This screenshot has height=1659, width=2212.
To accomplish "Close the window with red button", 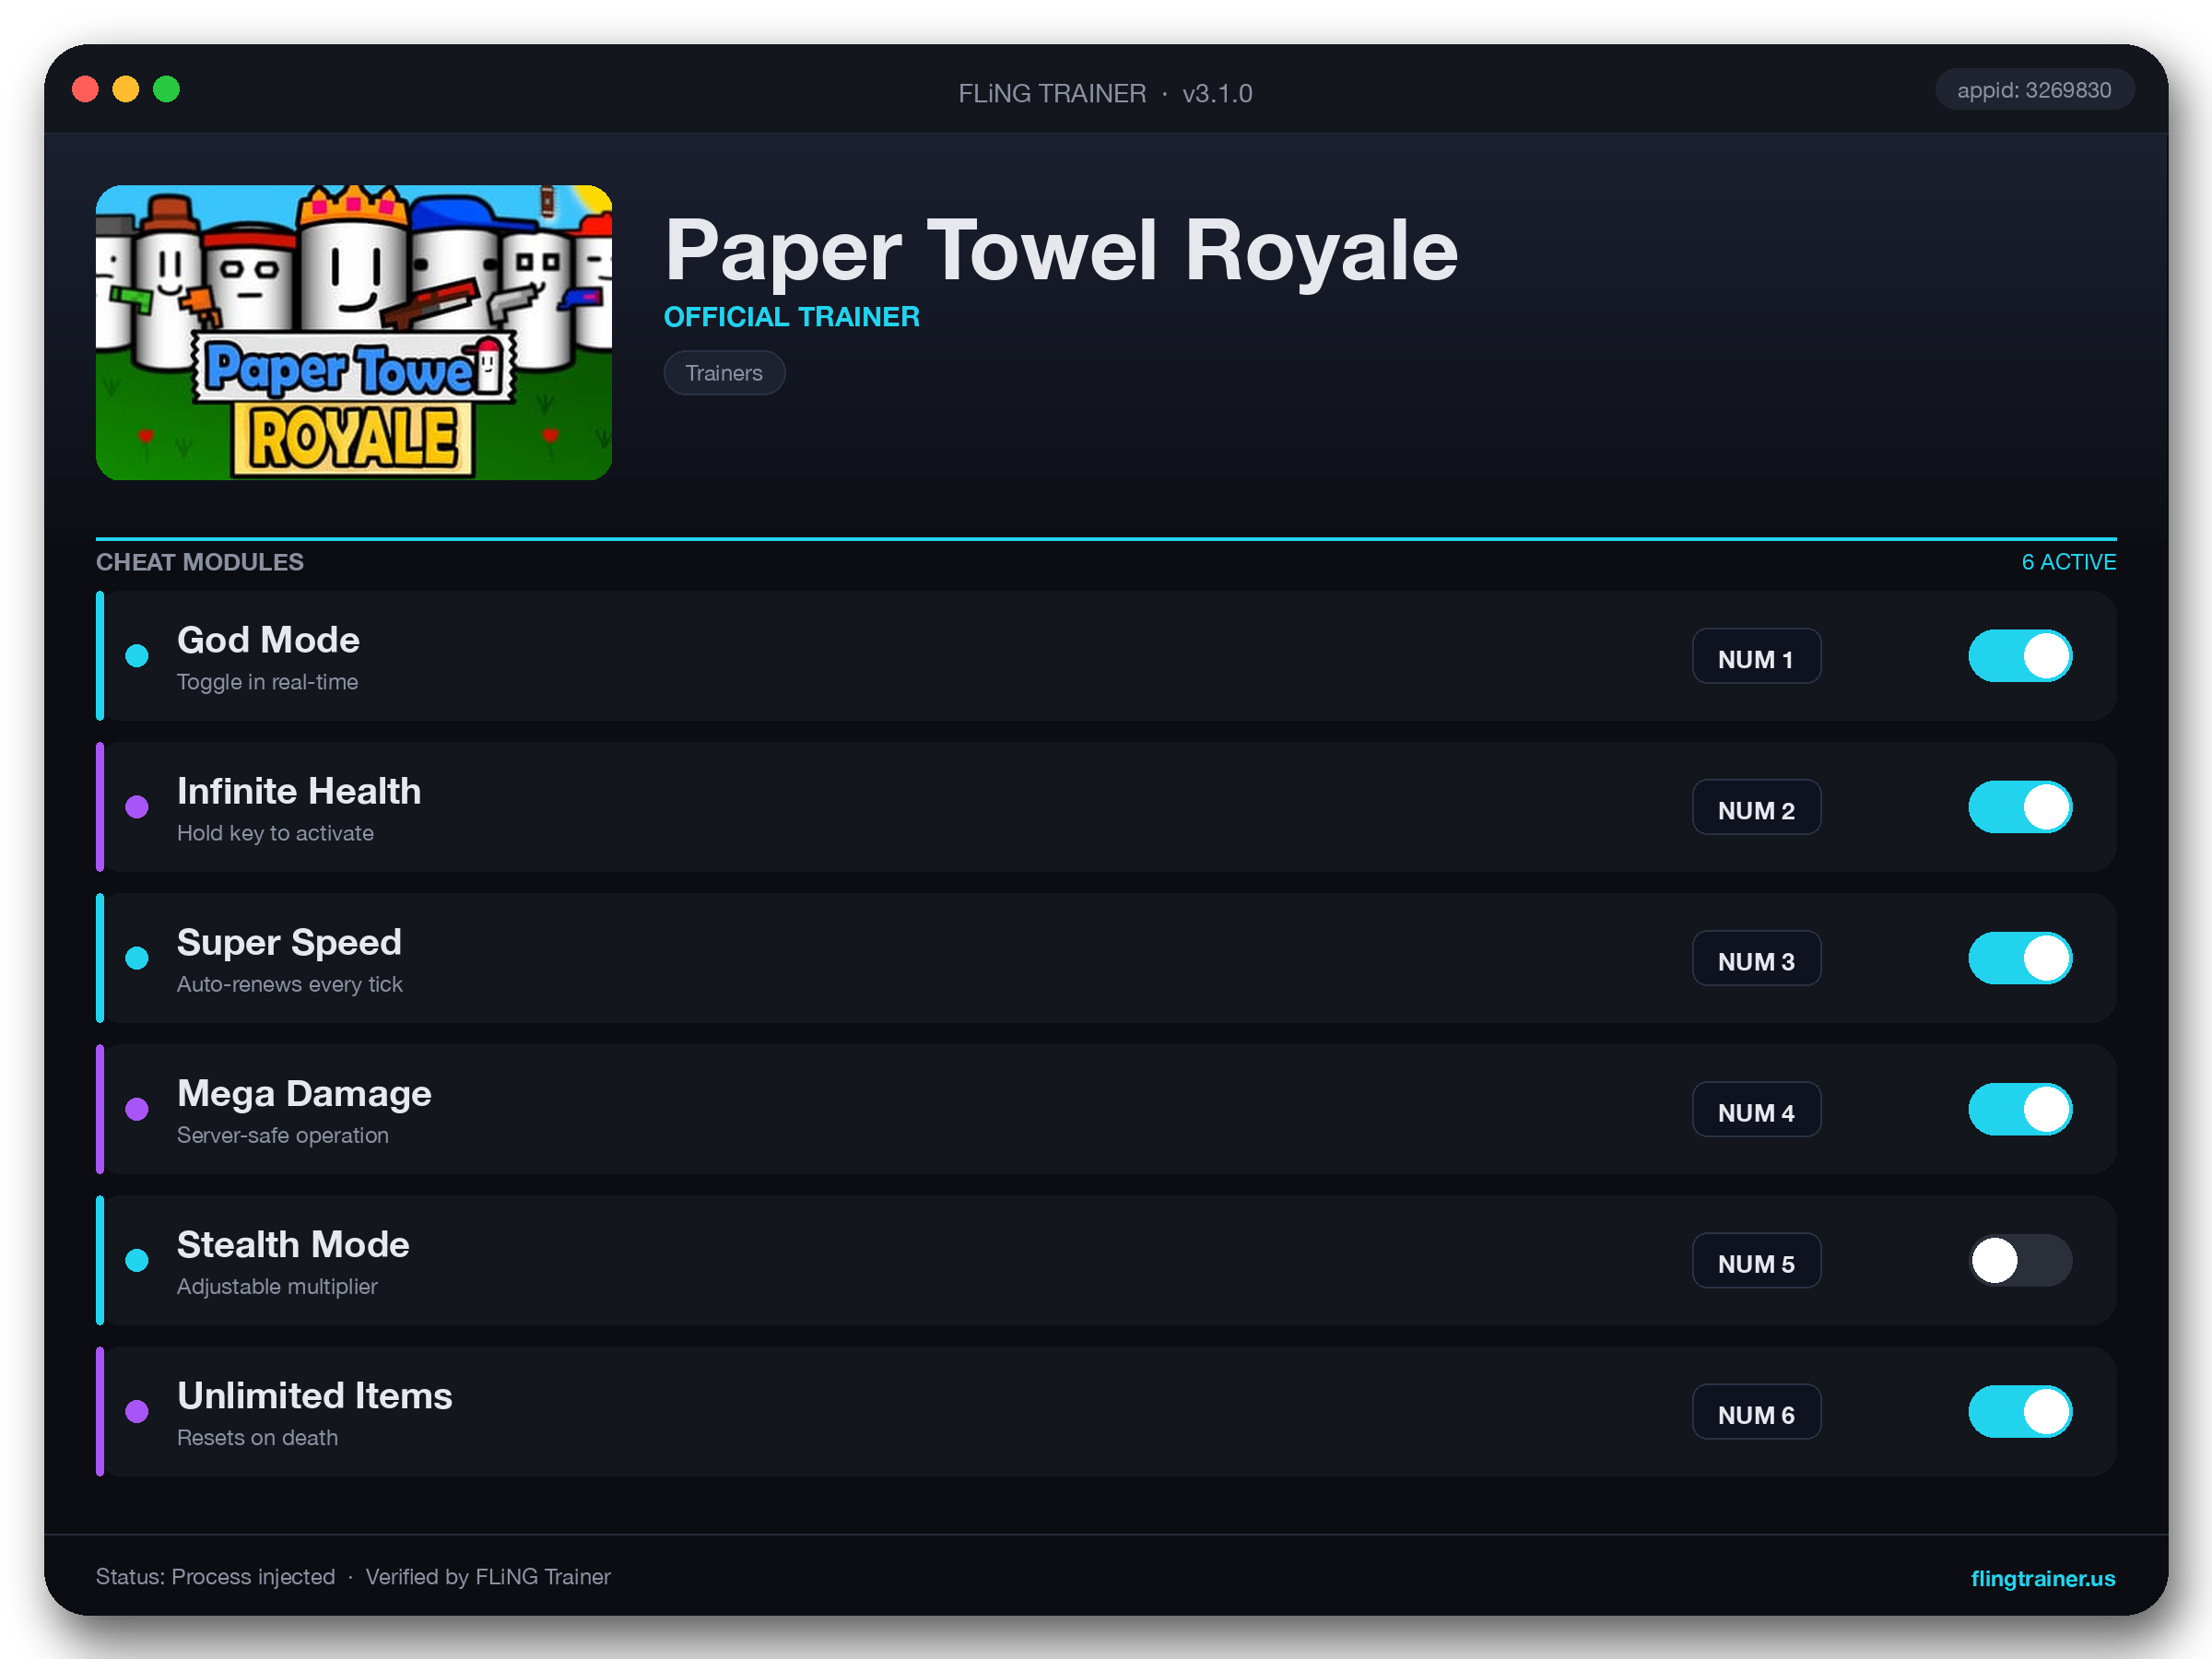I will pos(86,90).
